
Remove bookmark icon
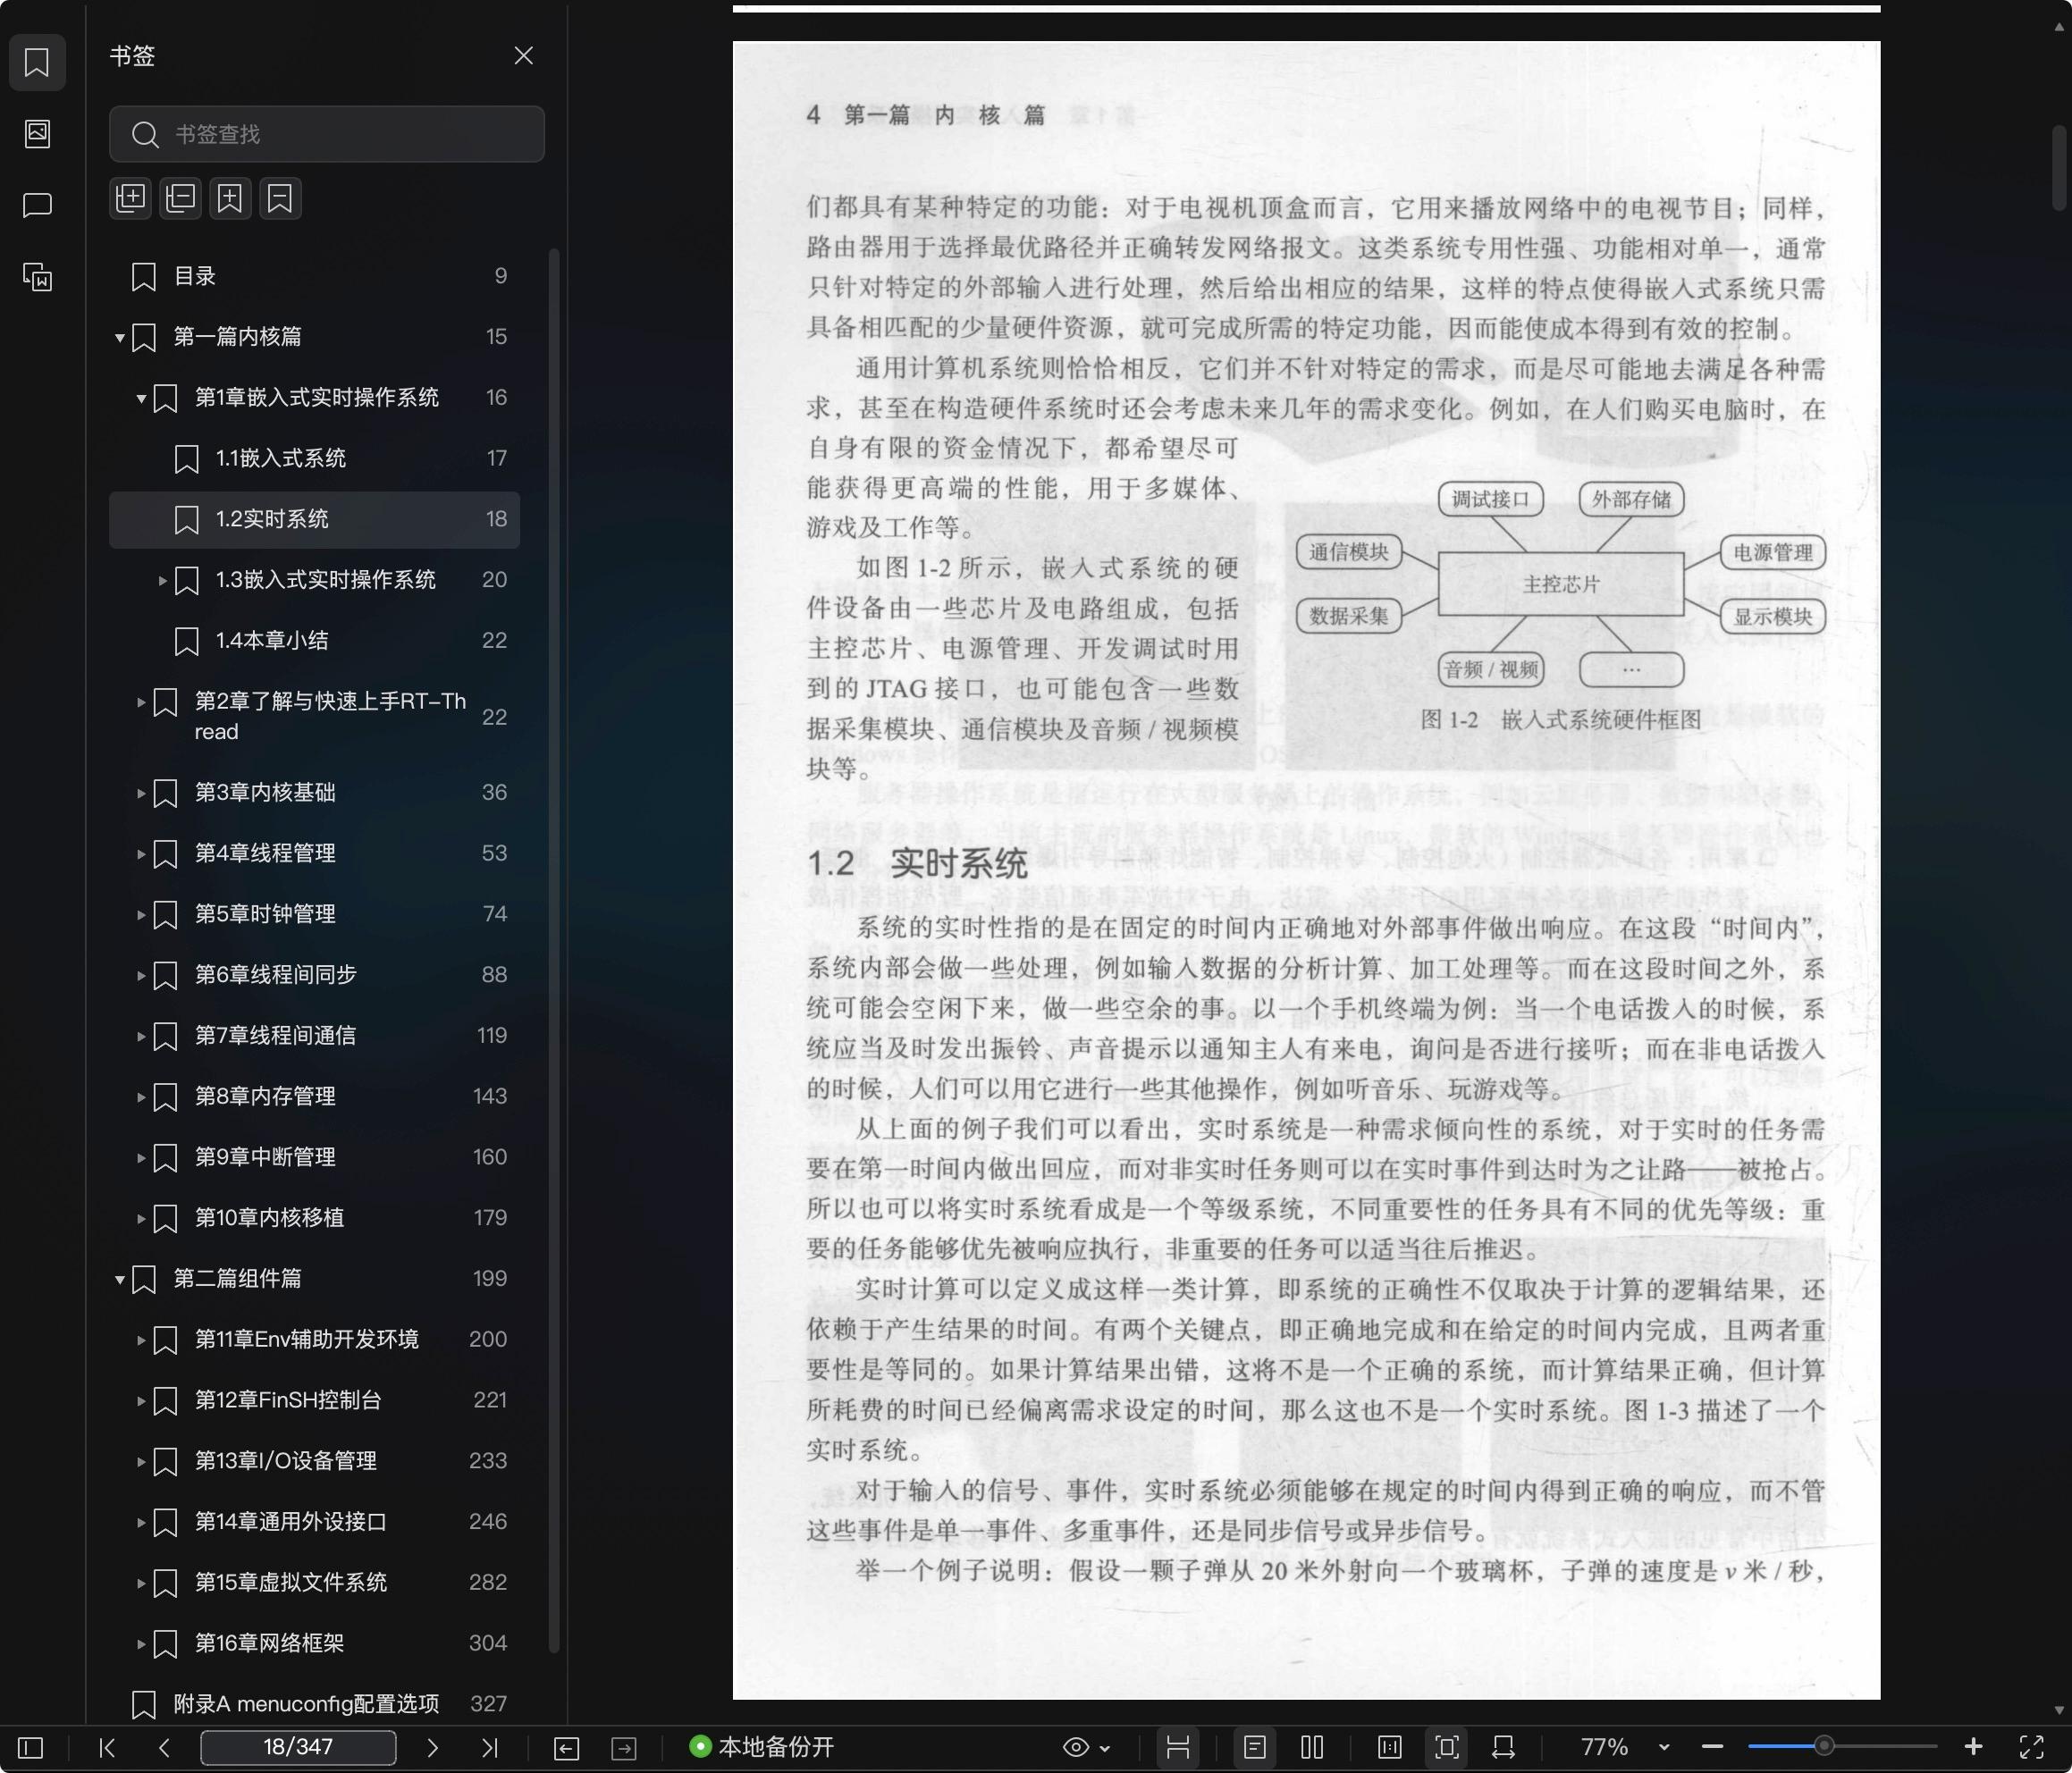[280, 198]
